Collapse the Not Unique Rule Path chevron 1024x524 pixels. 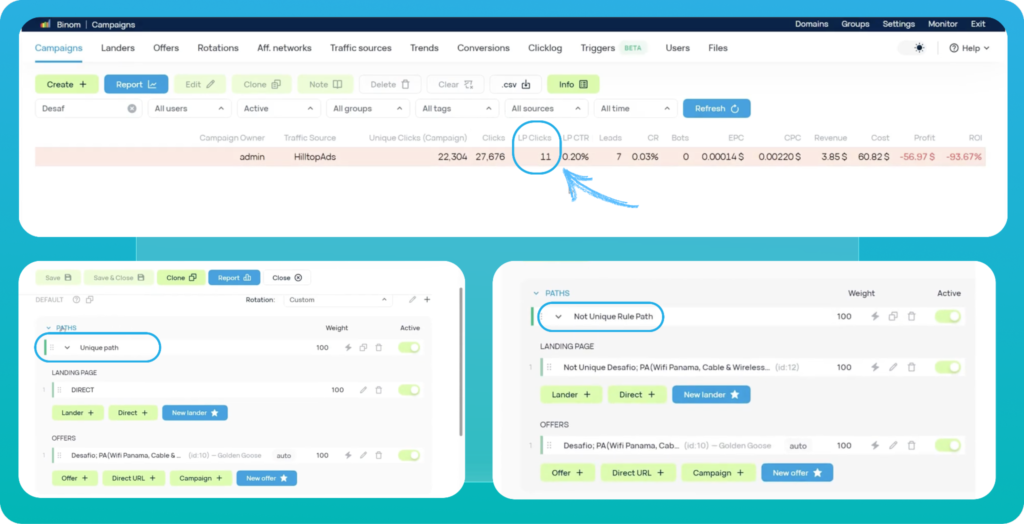tap(558, 316)
